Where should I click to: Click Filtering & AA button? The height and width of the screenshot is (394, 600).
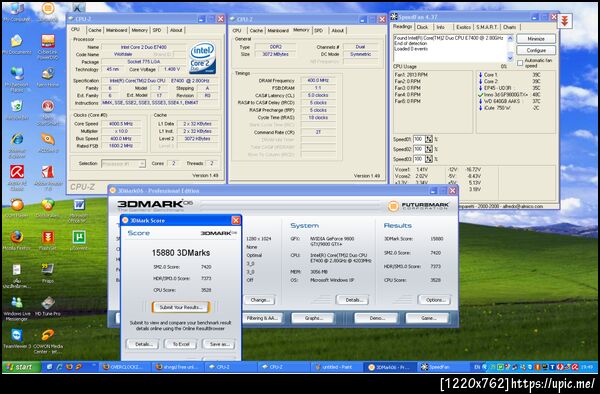(263, 318)
